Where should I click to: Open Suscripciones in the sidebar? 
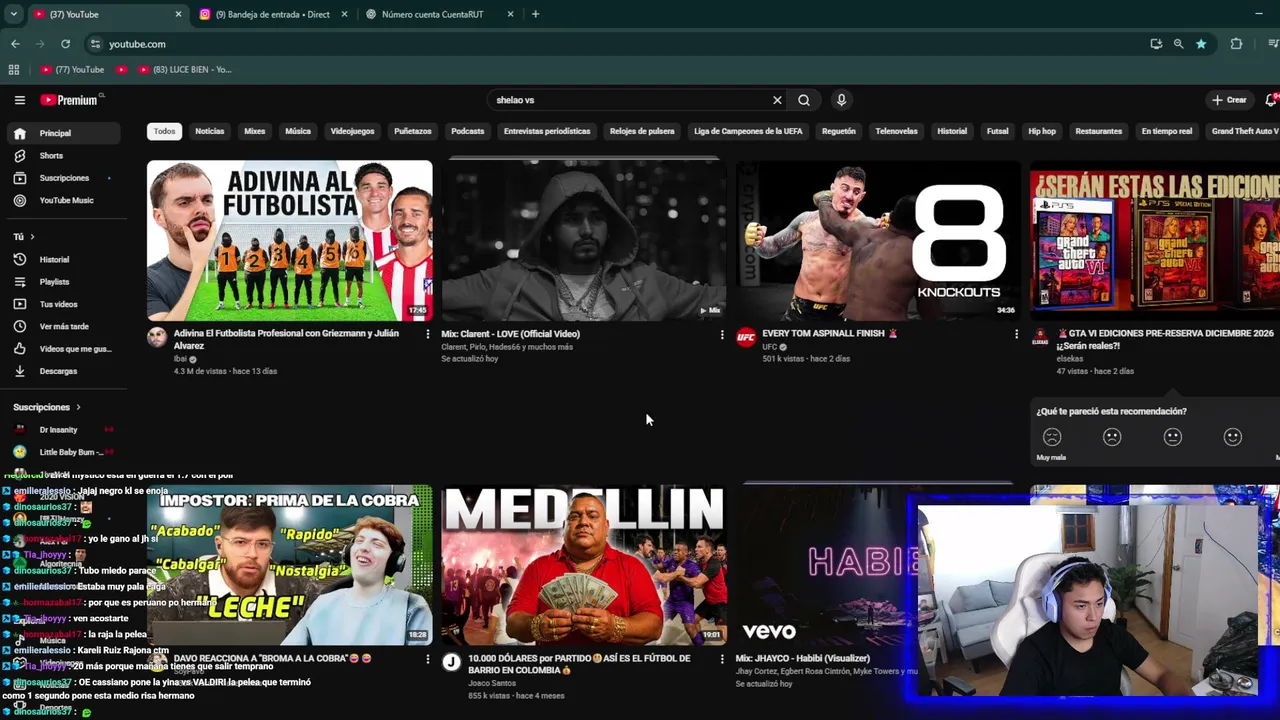pos(63,178)
